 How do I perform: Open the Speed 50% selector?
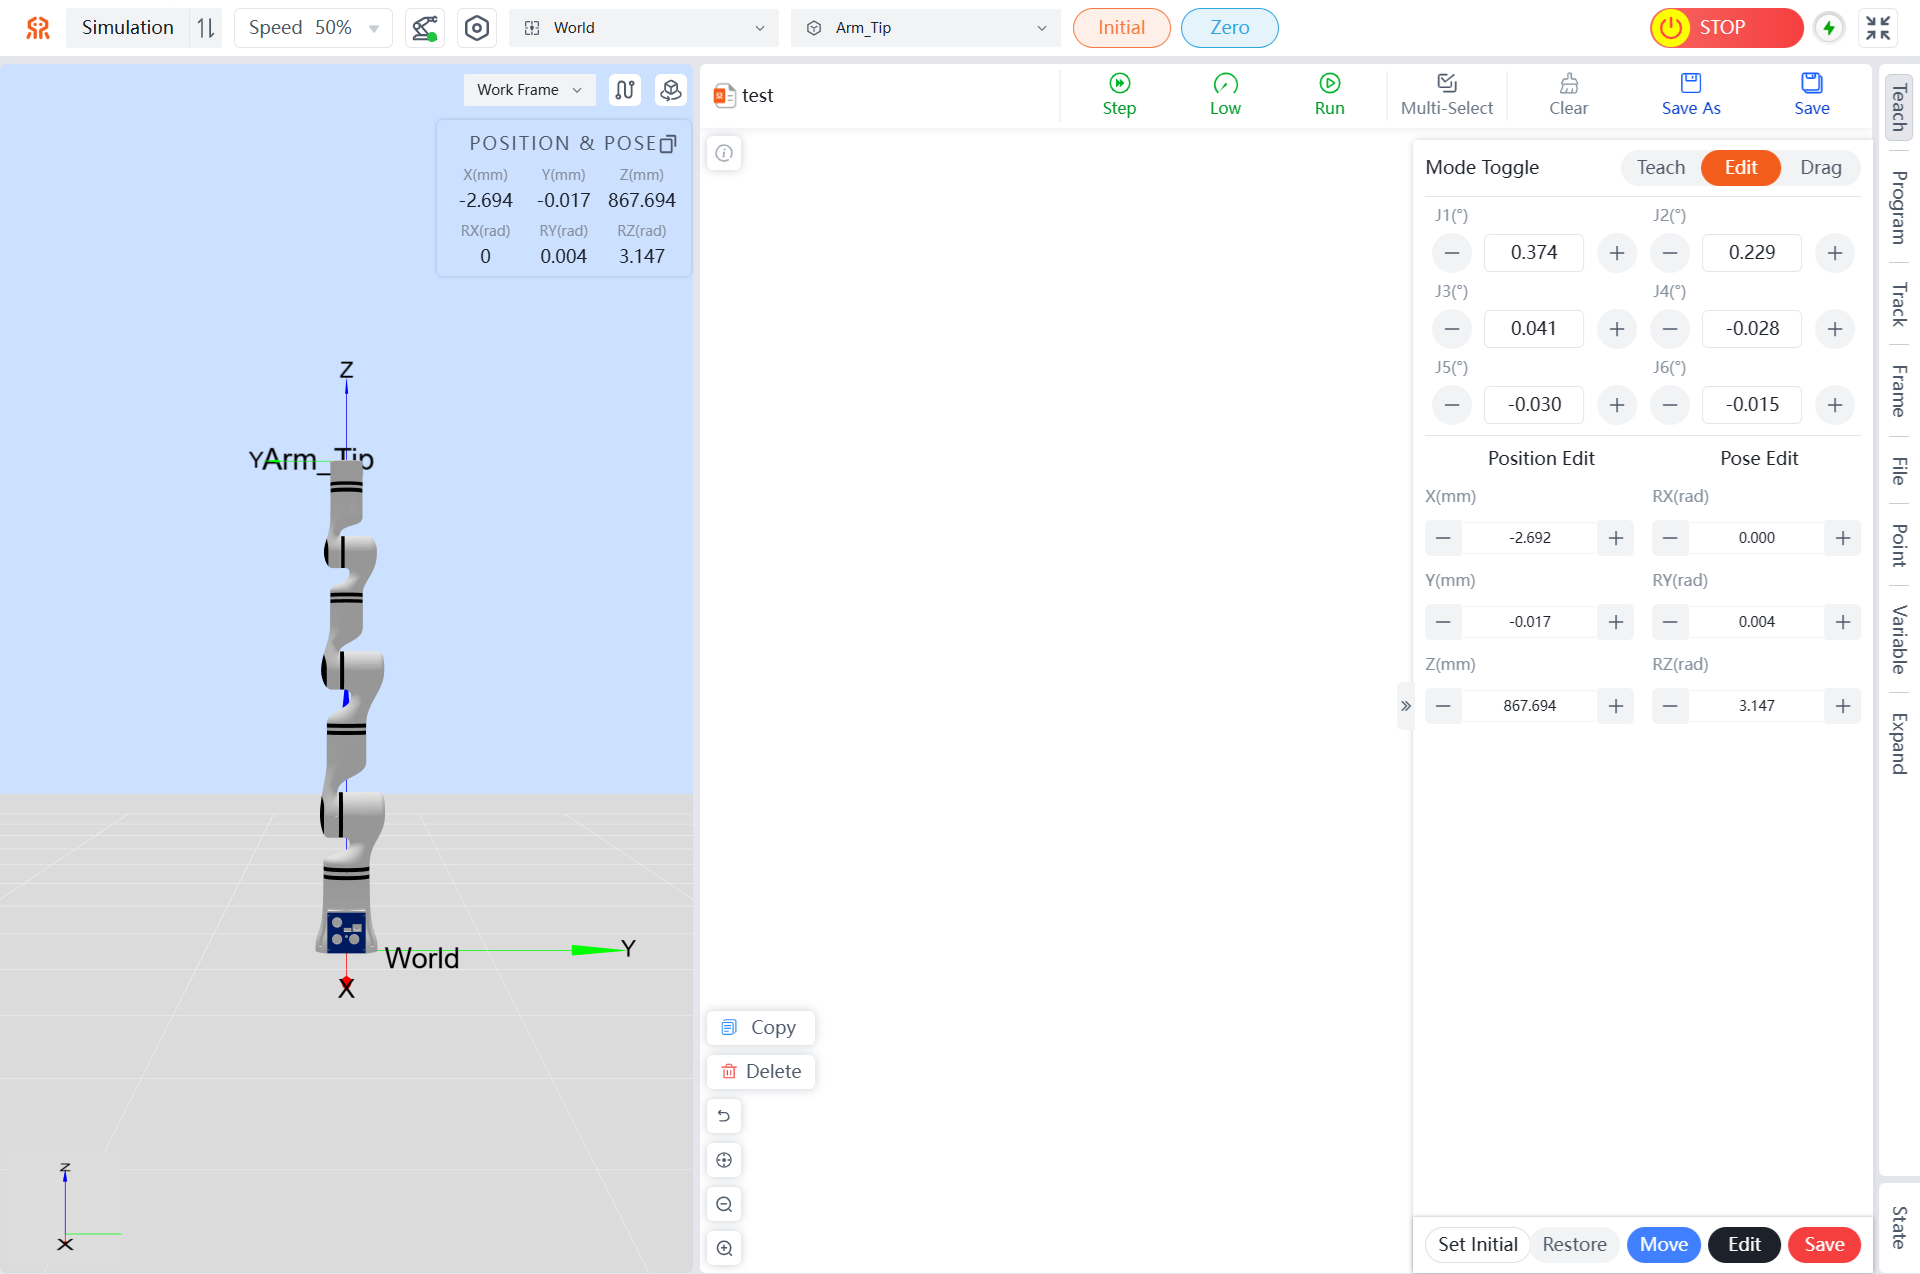(313, 28)
